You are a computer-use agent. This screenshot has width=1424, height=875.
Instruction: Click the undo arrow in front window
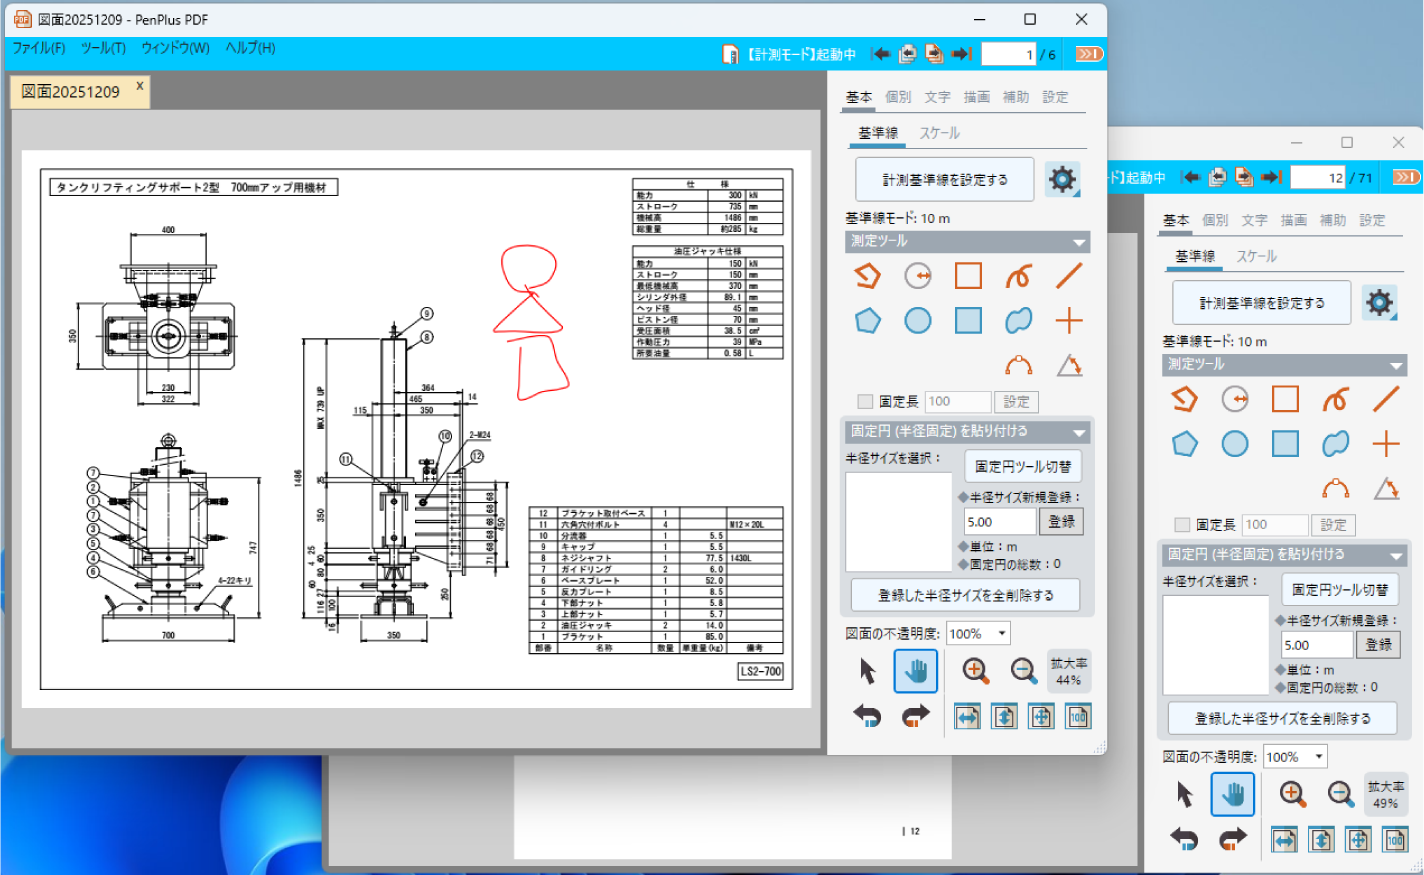[x=867, y=716]
